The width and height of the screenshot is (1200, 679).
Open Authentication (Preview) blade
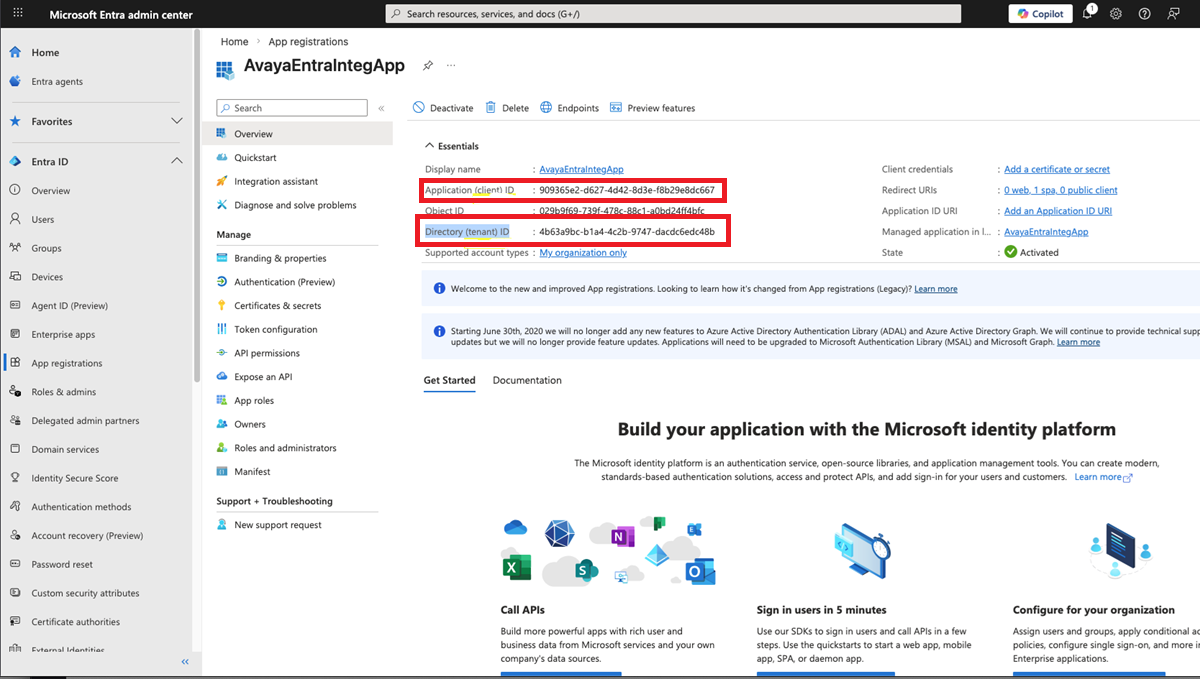pos(285,282)
